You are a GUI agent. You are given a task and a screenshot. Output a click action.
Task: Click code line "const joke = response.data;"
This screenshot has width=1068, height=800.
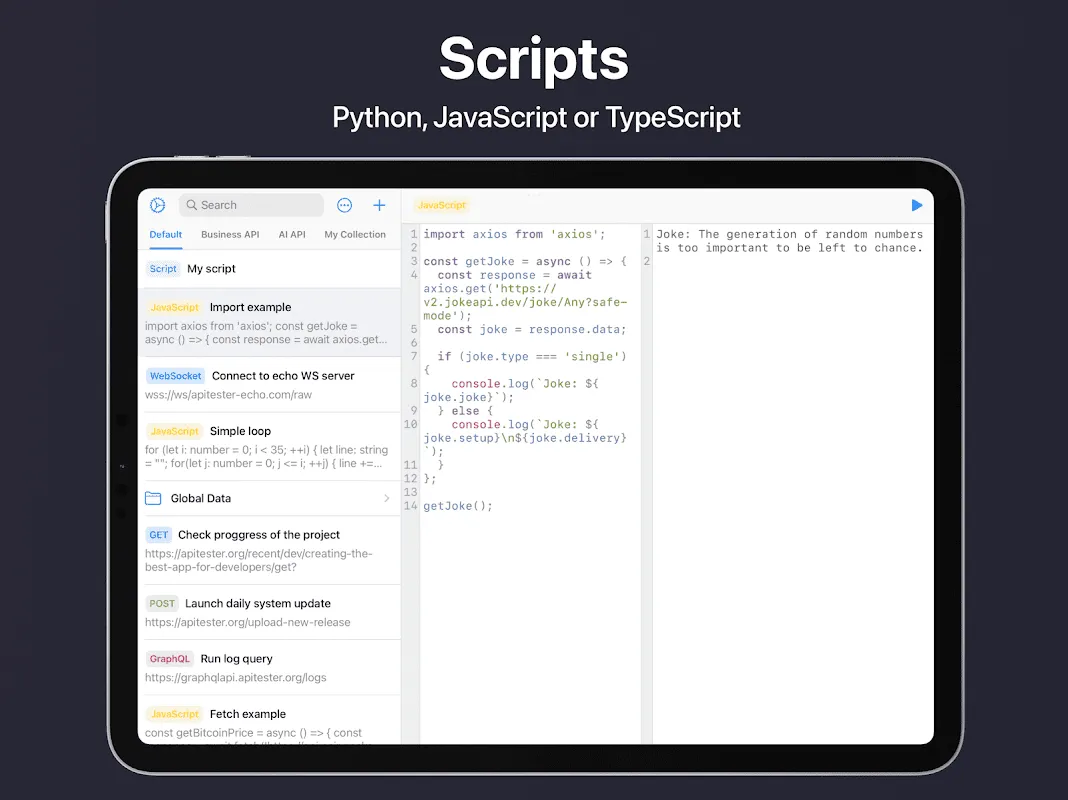tap(531, 330)
